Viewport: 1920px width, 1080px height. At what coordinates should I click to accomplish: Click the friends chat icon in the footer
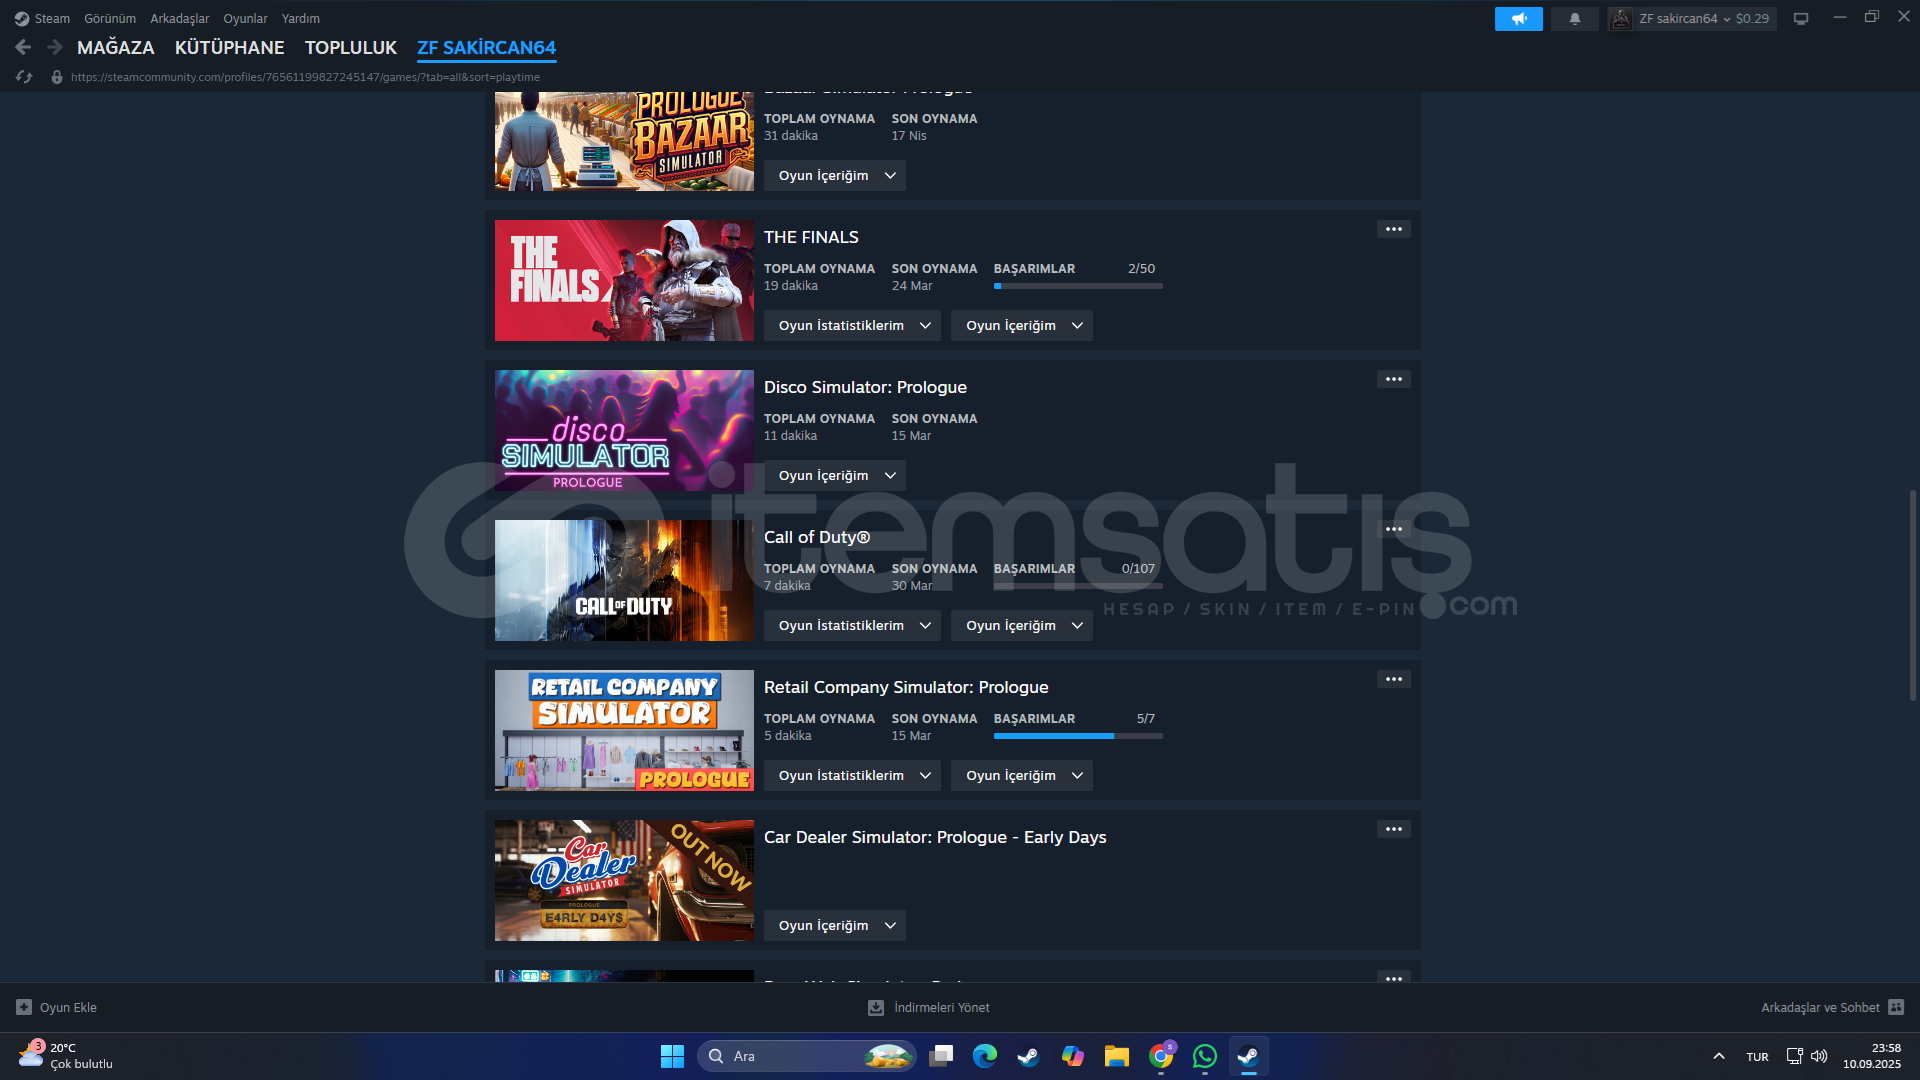tap(1896, 1007)
